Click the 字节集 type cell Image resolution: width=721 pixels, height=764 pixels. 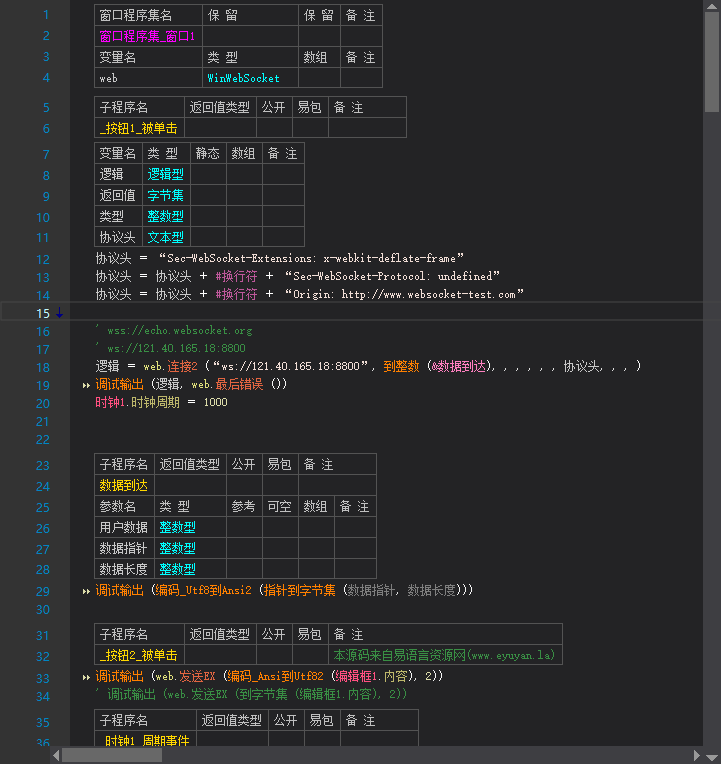pyautogui.click(x=166, y=195)
